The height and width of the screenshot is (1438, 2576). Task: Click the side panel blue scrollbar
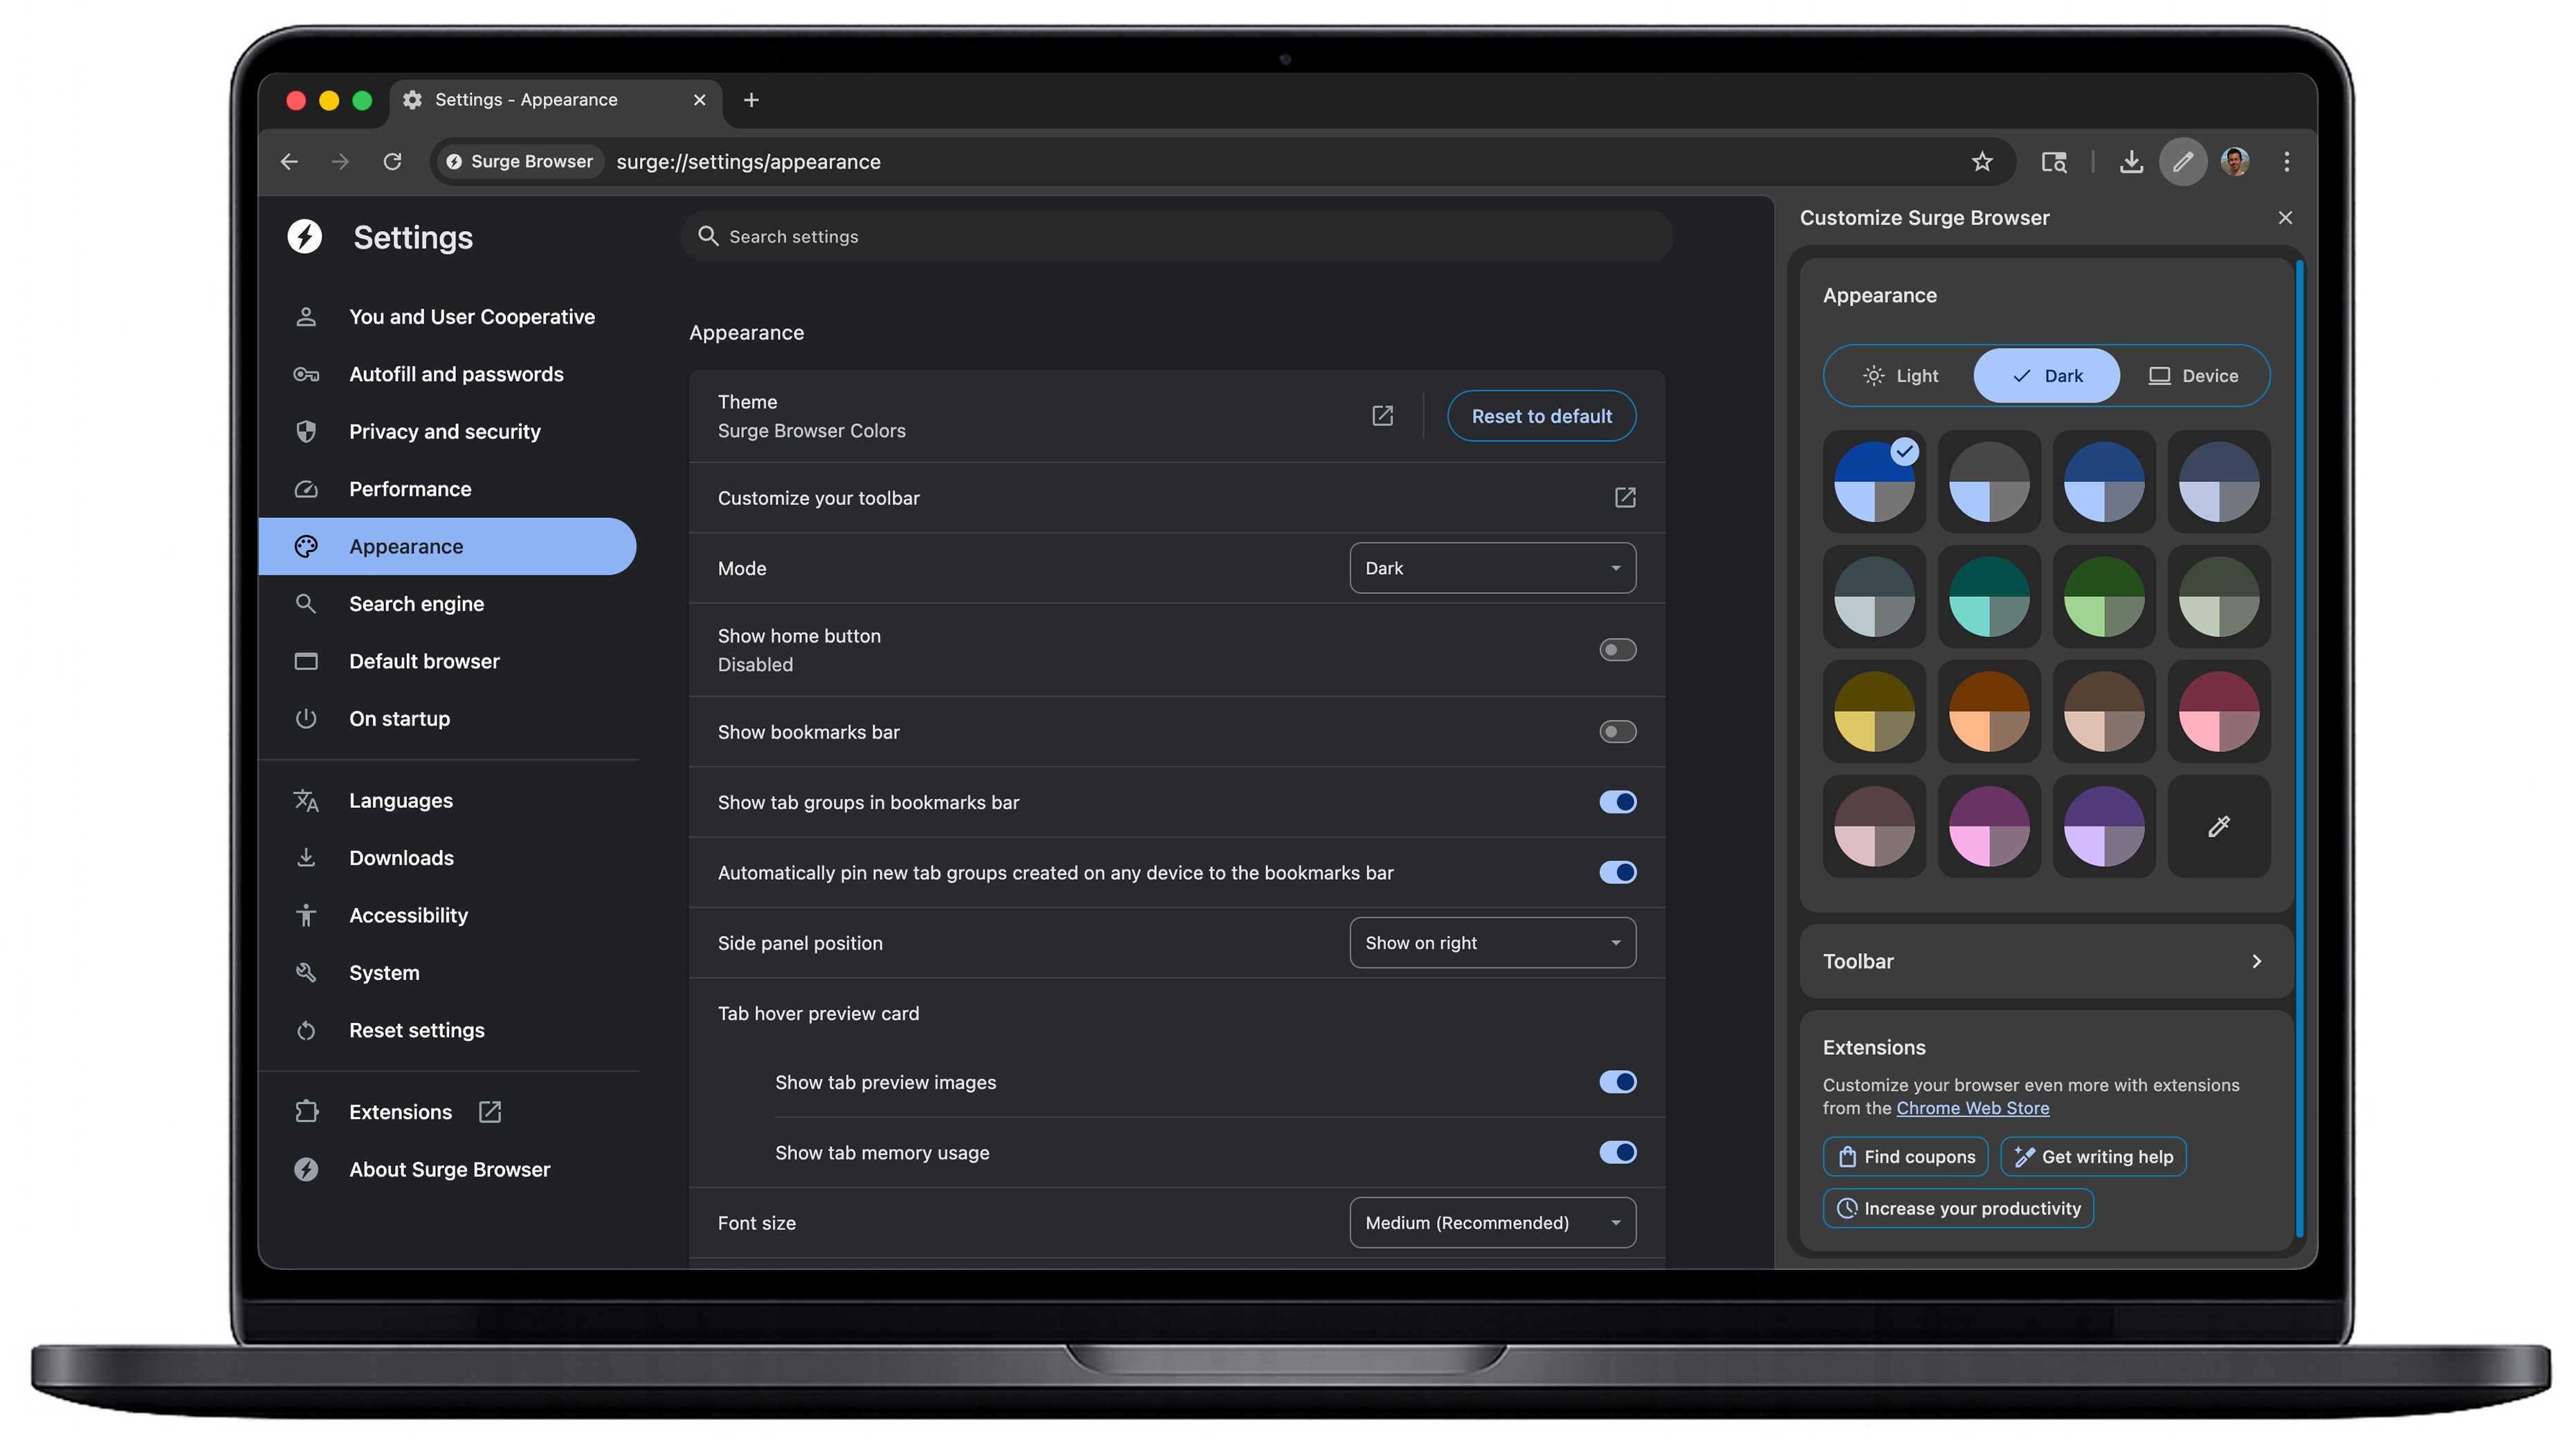point(2300,748)
